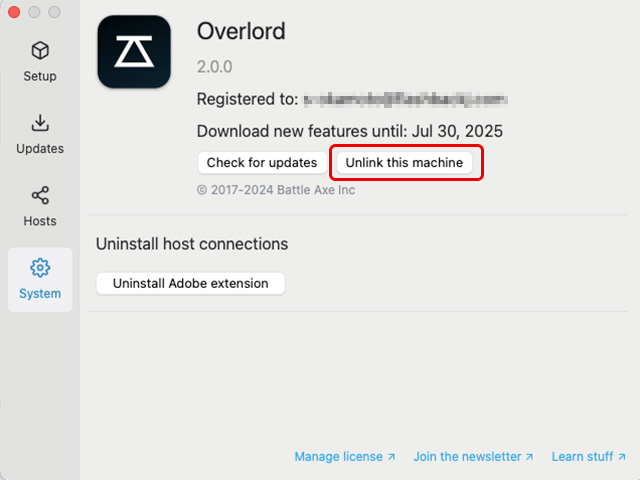640x480 pixels.
Task: Click the Setup cube icon
Action: click(x=40, y=50)
